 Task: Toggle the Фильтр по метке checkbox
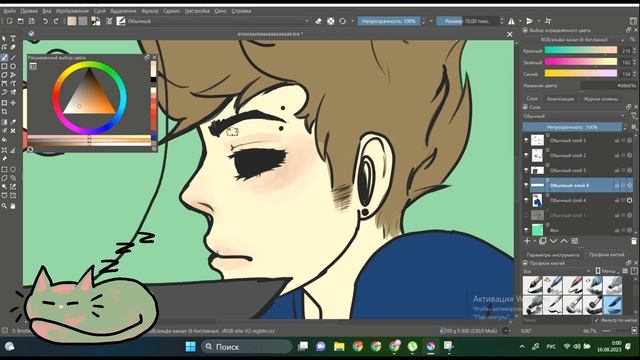point(596,320)
